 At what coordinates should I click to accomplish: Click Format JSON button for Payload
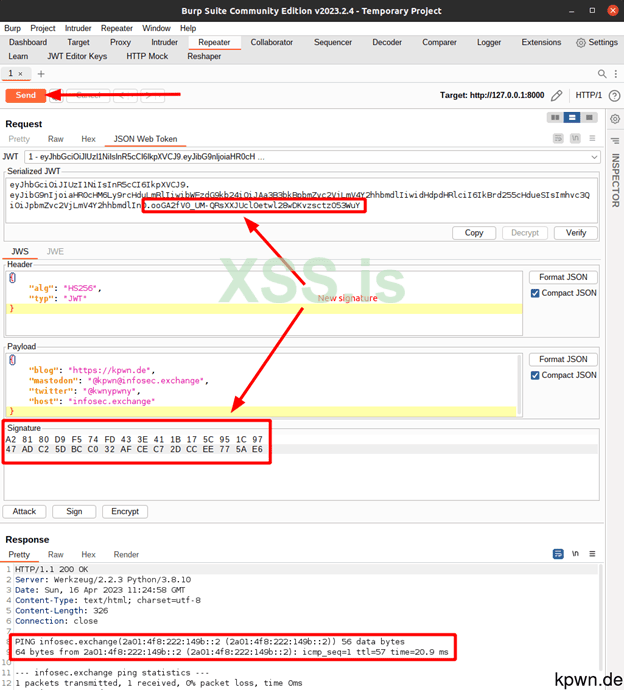pyautogui.click(x=563, y=360)
